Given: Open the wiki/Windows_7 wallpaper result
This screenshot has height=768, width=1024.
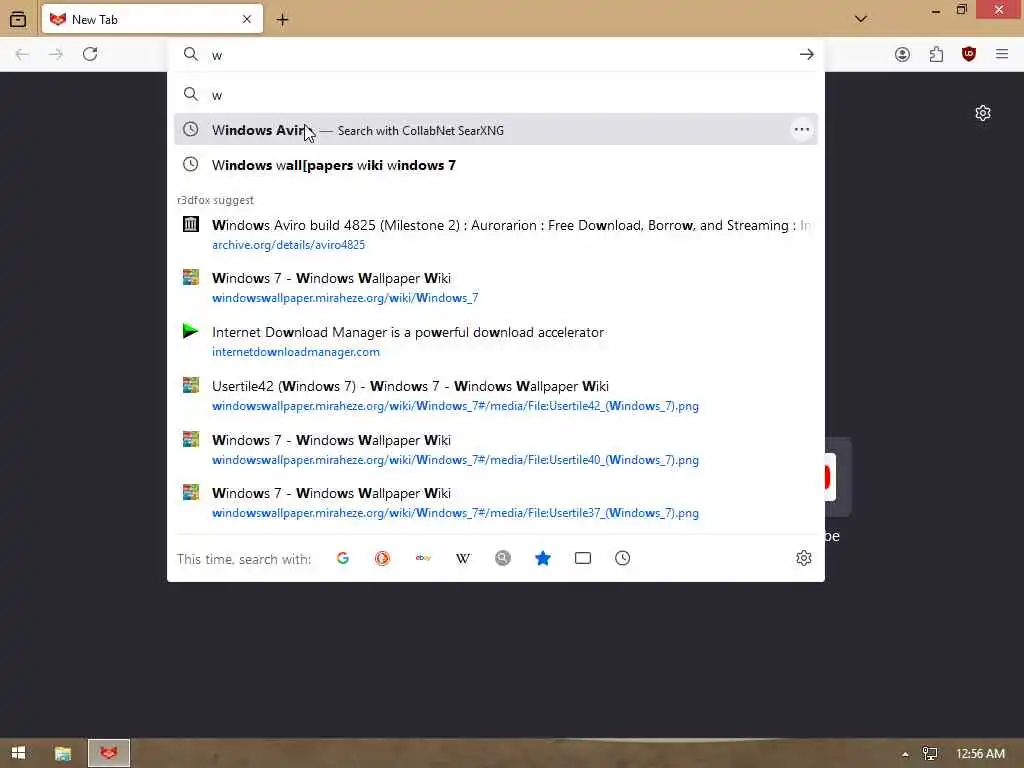Looking at the screenshot, I should (x=496, y=287).
